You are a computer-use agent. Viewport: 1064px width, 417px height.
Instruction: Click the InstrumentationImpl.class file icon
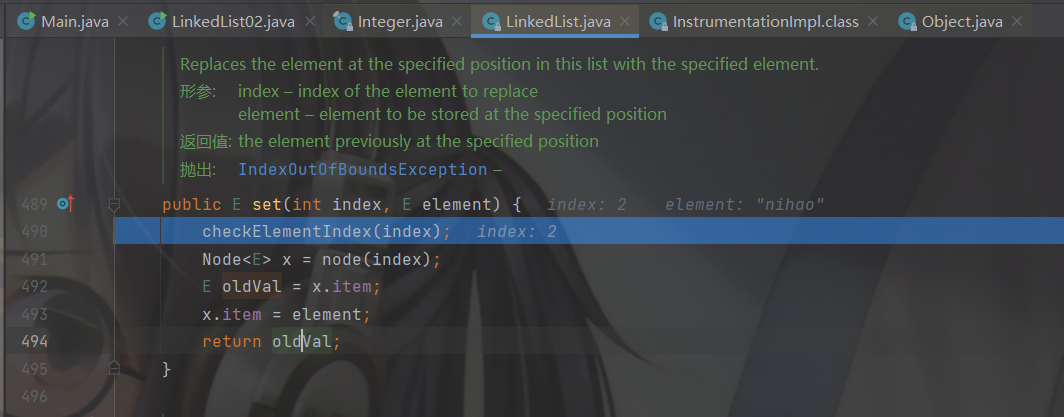click(x=659, y=22)
